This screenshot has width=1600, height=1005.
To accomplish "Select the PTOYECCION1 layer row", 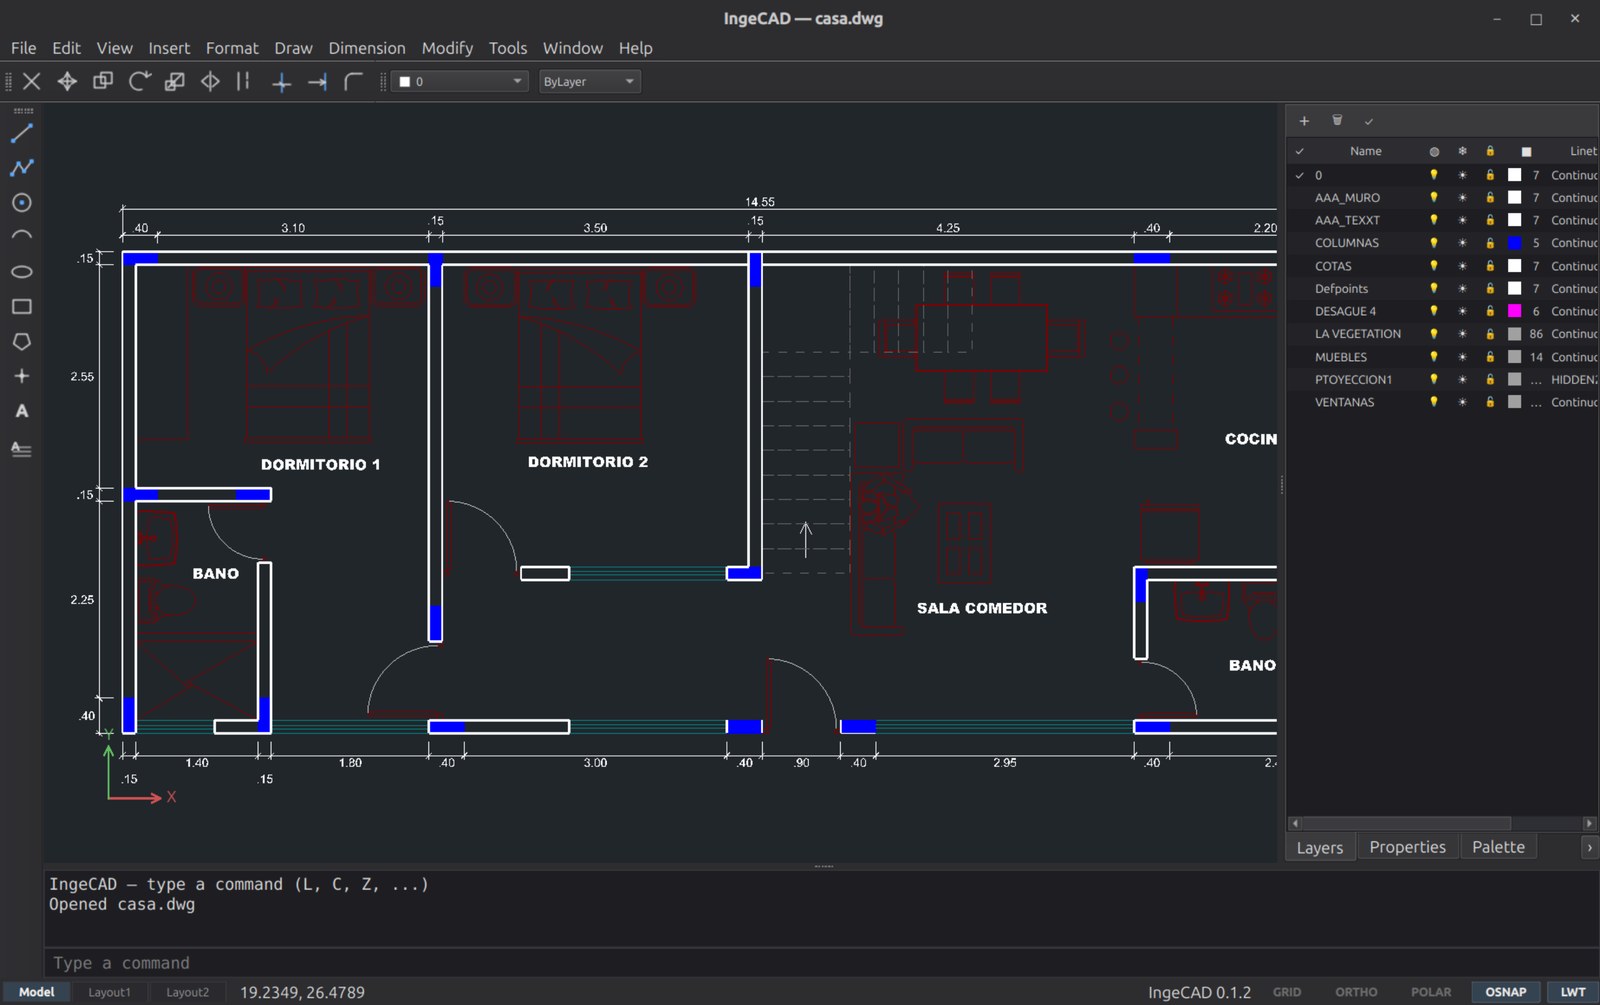I will tap(1442, 380).
